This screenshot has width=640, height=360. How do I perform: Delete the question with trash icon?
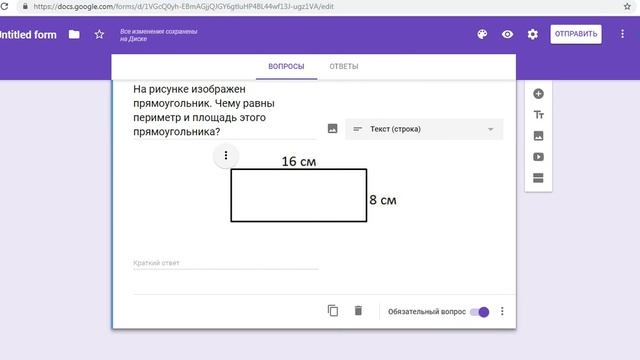(358, 311)
